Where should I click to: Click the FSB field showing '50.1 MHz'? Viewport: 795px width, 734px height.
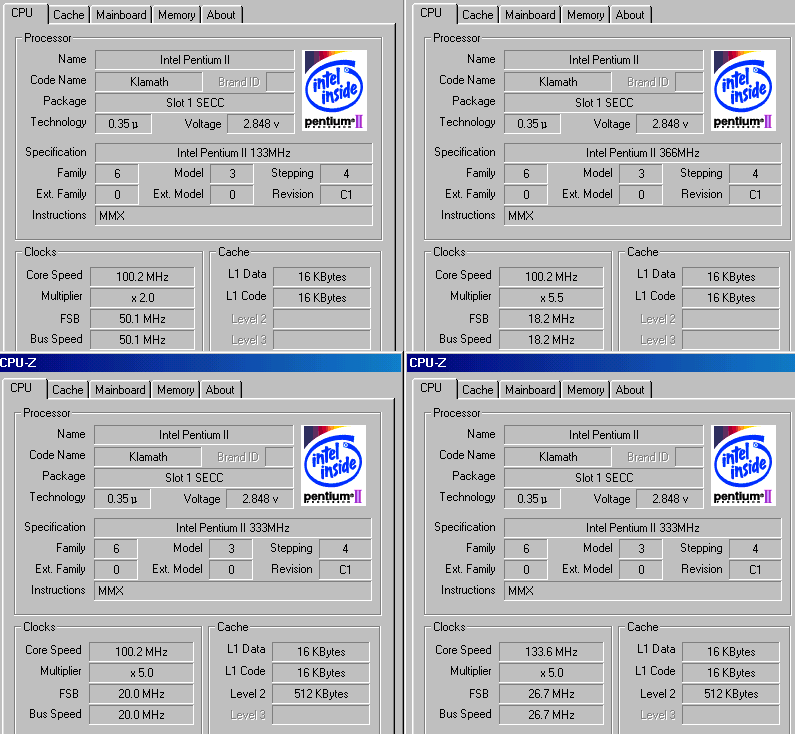pyautogui.click(x=142, y=319)
